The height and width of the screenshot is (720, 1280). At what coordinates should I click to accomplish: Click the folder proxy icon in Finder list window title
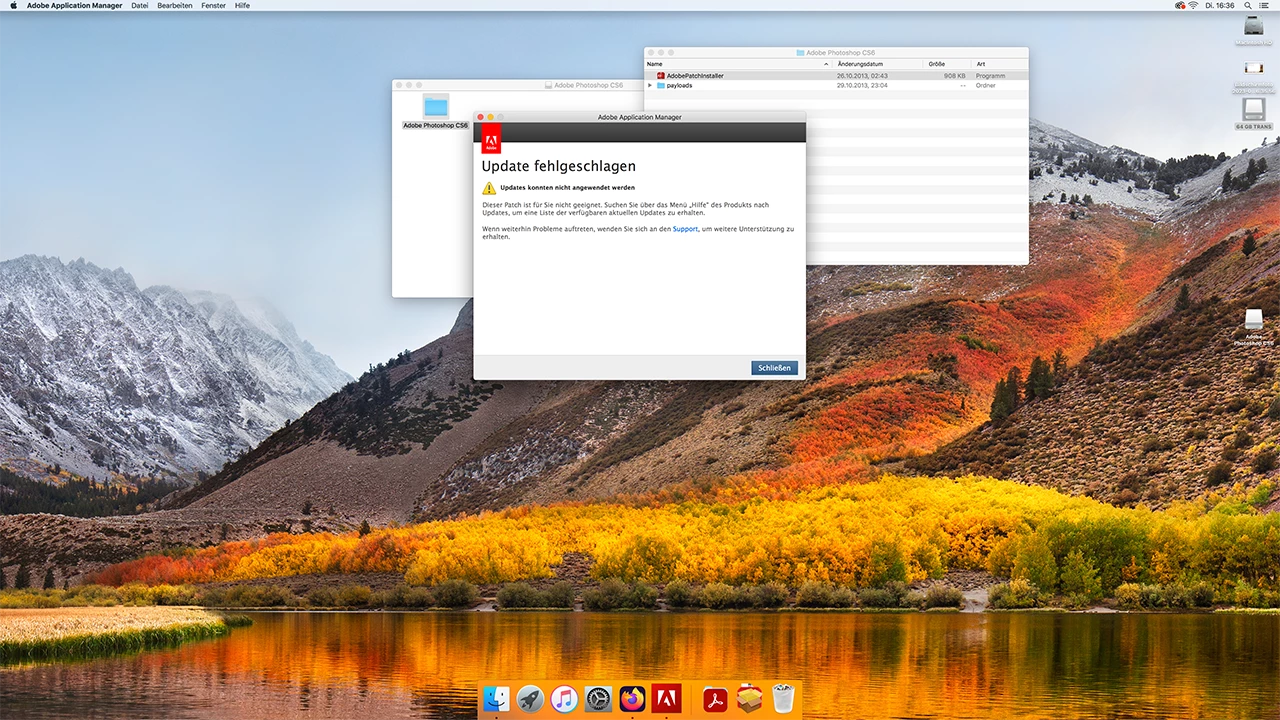[800, 52]
